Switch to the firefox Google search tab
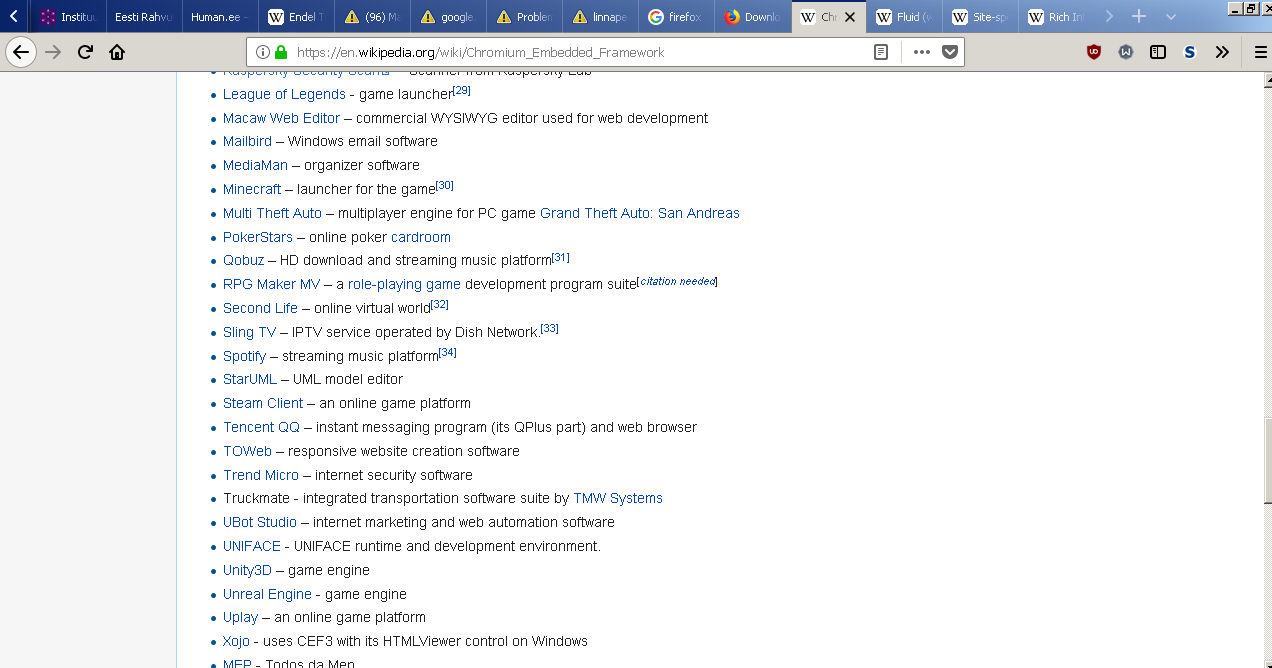 tap(676, 17)
